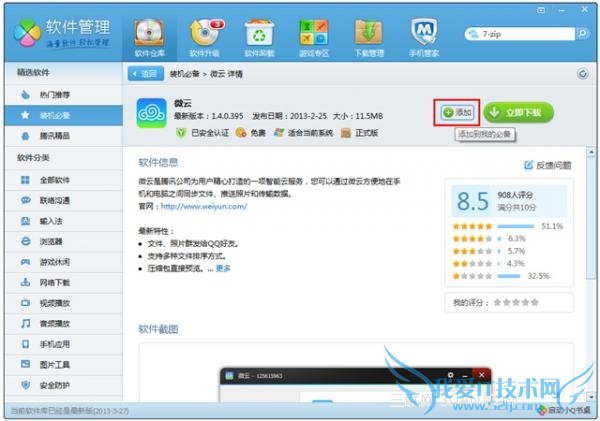
Task: Click the 装机必备 breadcrumb link
Action: point(184,74)
